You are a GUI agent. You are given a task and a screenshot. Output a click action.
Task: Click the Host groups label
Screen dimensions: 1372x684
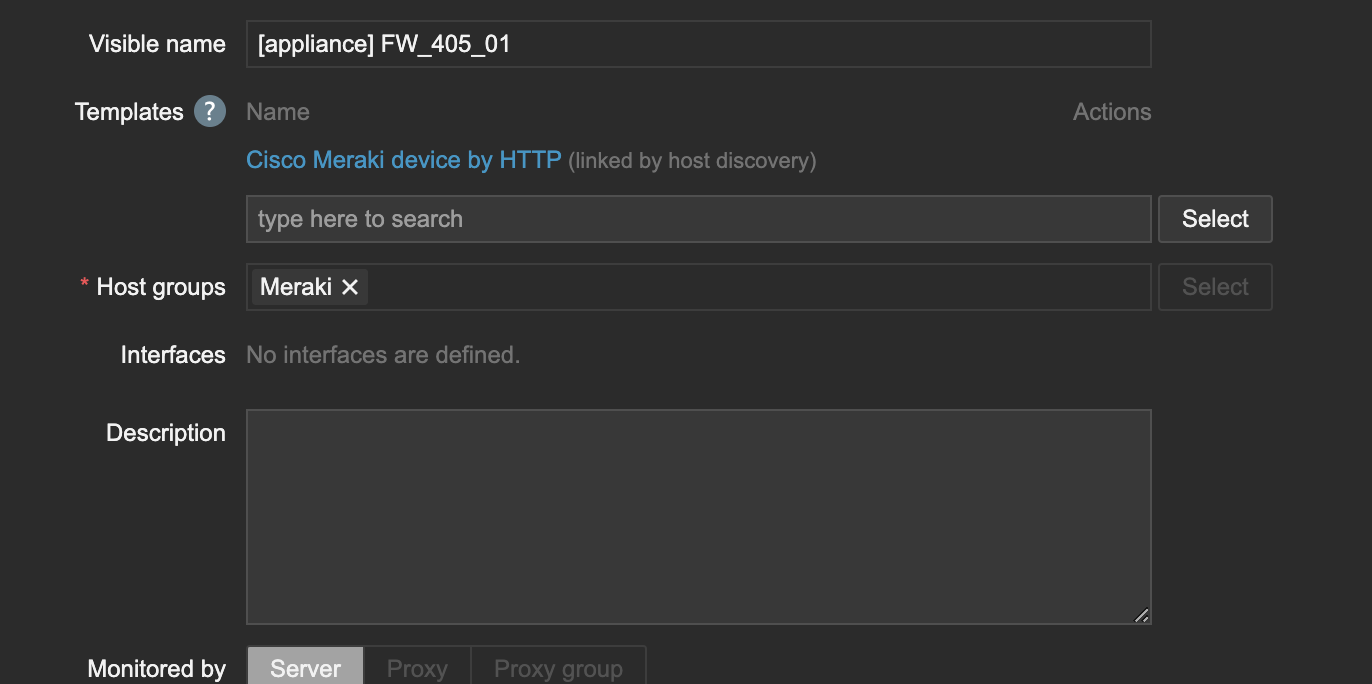161,287
